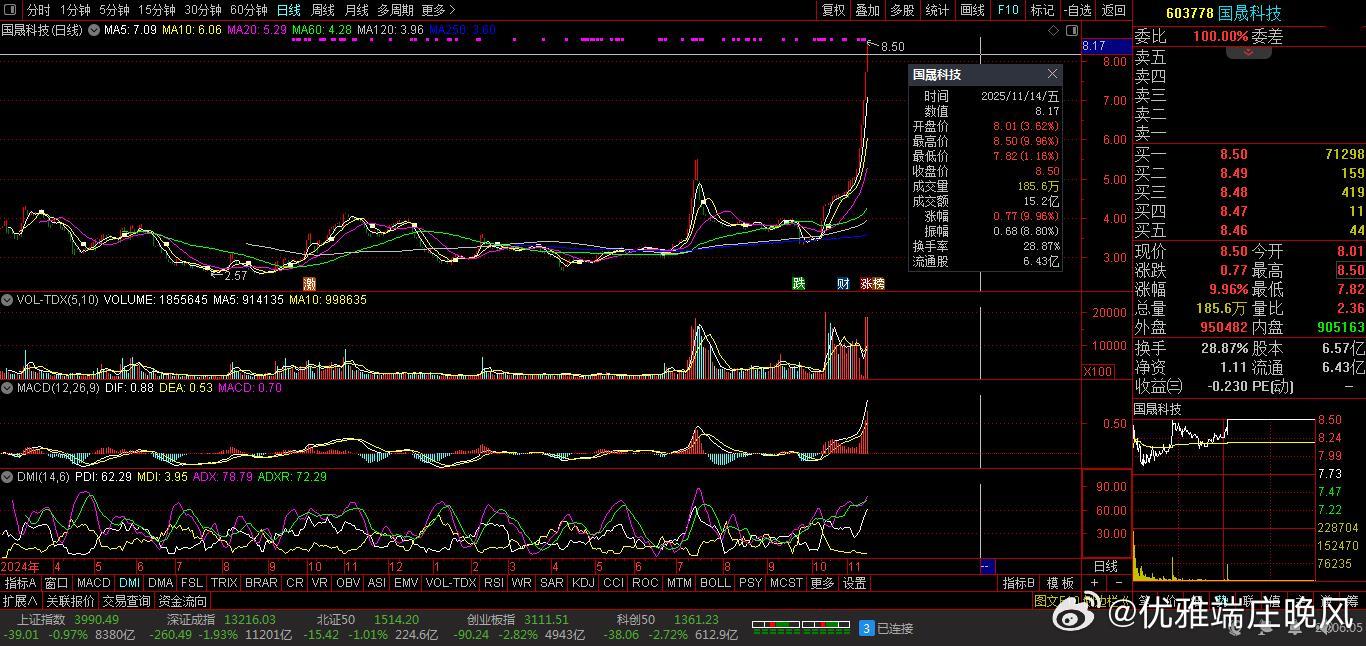Select TRIX indicator
Image resolution: width=1366 pixels, height=646 pixels.
pos(224,583)
